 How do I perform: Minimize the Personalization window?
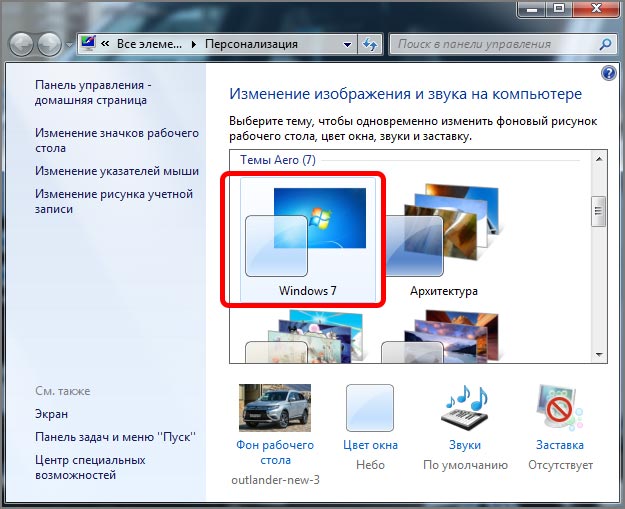coord(531,9)
